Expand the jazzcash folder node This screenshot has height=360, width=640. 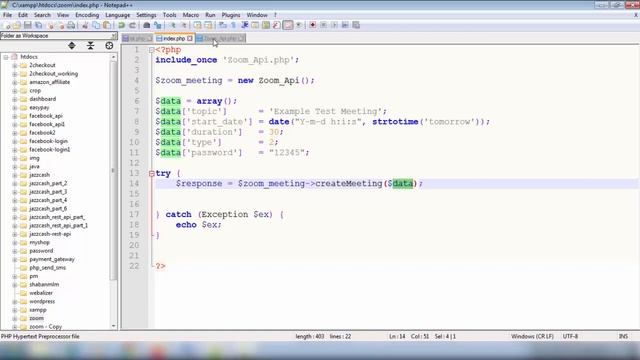click(x=15, y=175)
